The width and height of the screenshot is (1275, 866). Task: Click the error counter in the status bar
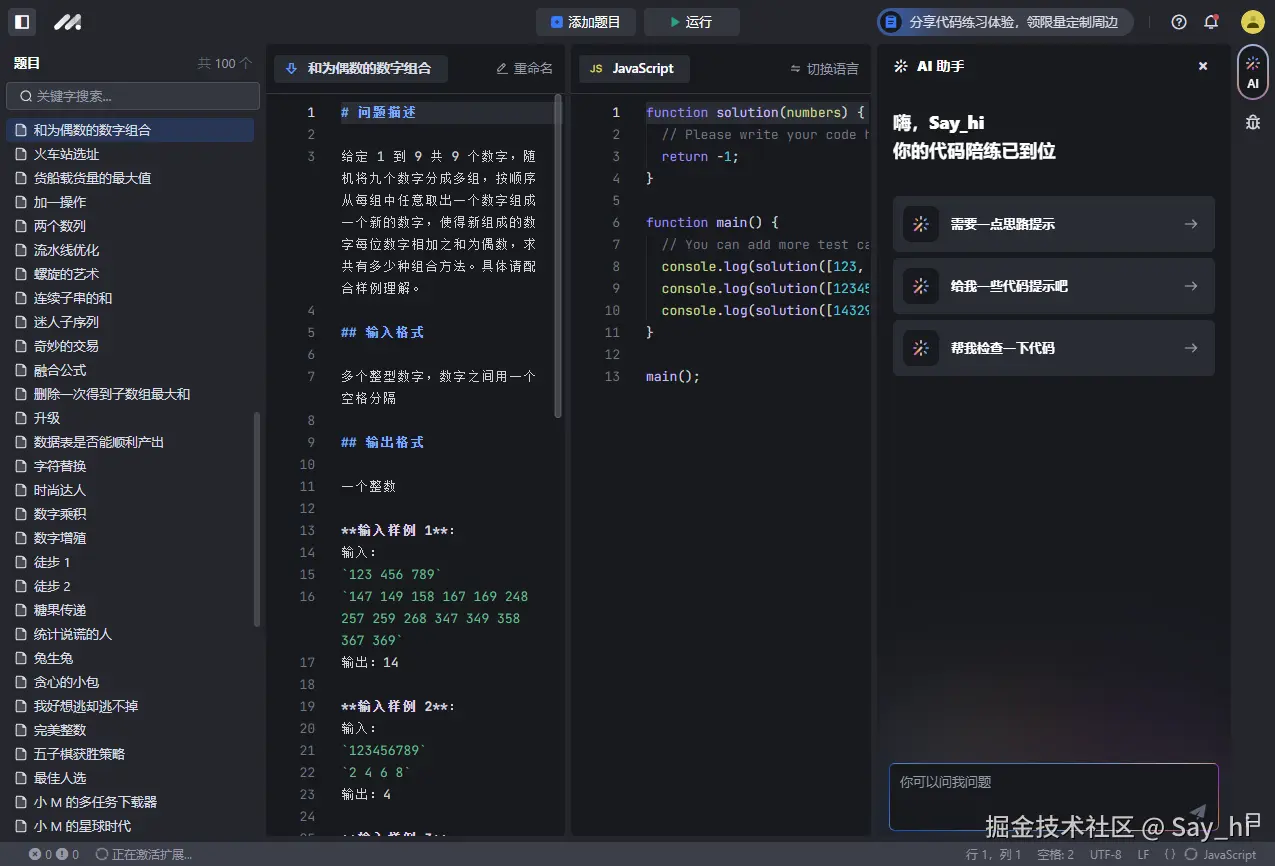point(40,855)
